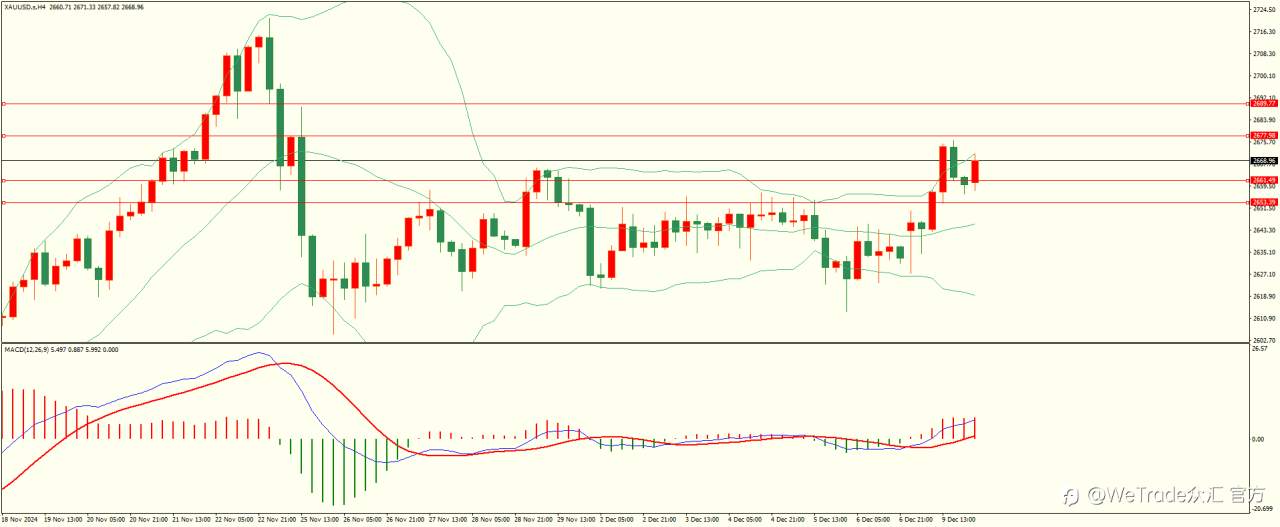Click the 18 Nov 2024 date label
The height and width of the screenshot is (527, 1280).
pyautogui.click(x=19, y=520)
